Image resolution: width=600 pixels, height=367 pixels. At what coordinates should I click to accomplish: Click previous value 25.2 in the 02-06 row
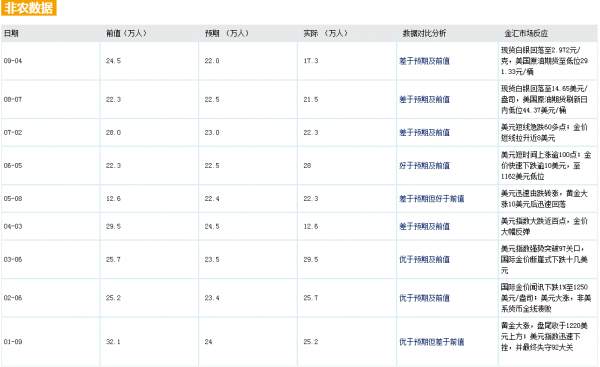113,298
